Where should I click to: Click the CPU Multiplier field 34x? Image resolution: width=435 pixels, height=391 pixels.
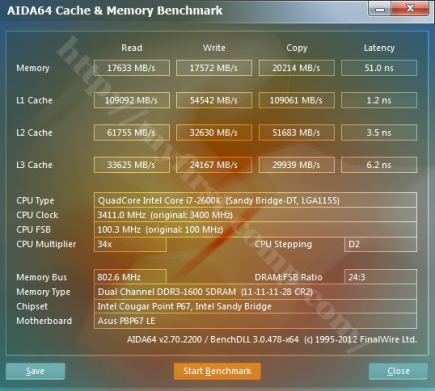point(130,244)
